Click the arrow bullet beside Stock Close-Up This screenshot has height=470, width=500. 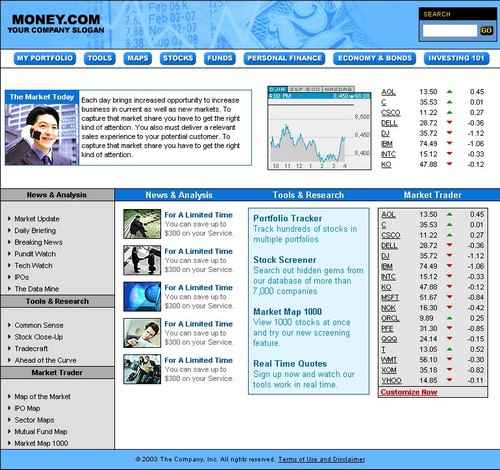click(x=9, y=337)
